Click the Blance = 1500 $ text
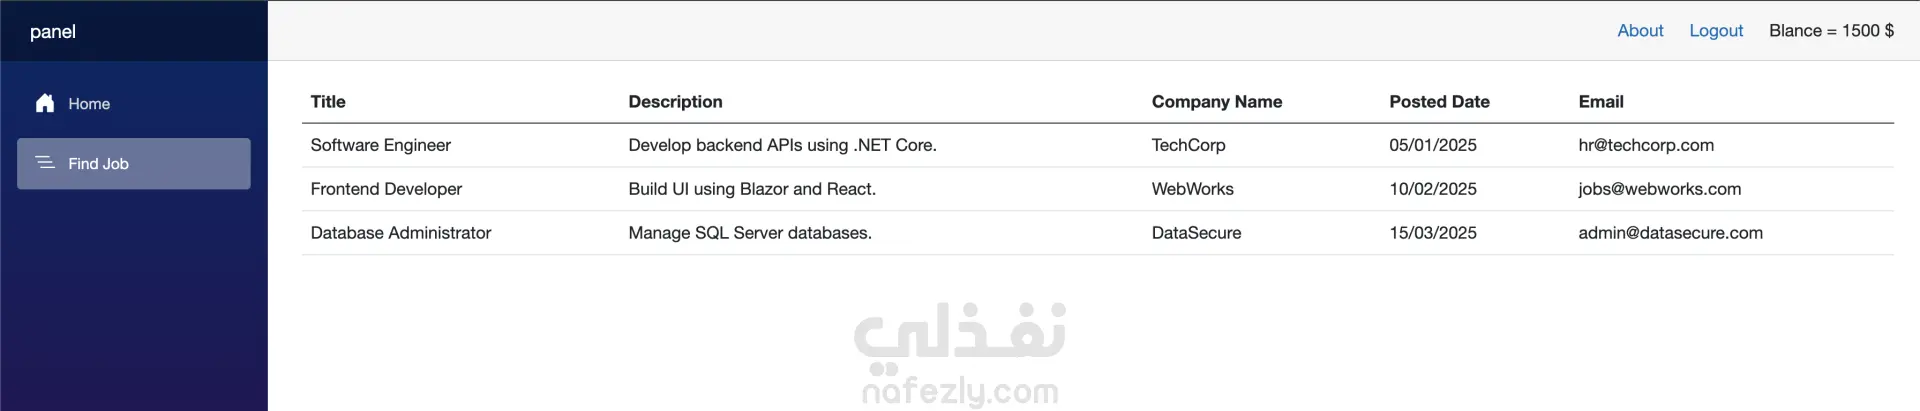The width and height of the screenshot is (1920, 411). click(1831, 31)
